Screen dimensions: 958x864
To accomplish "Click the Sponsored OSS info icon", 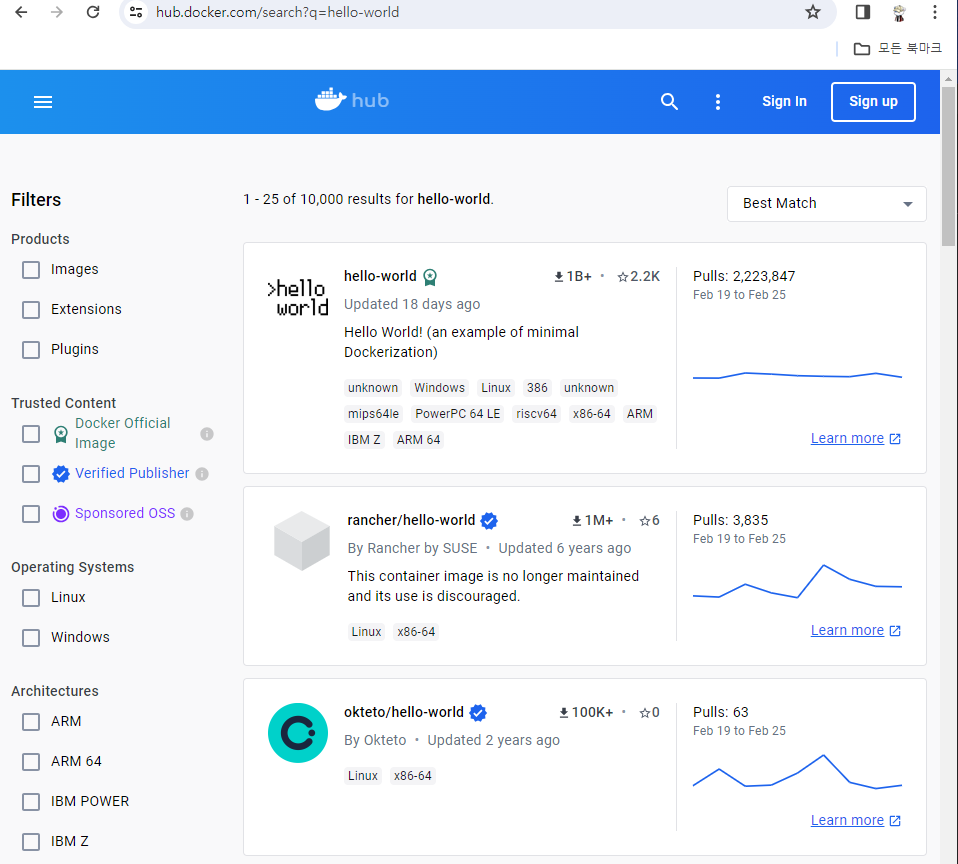I will coord(188,514).
